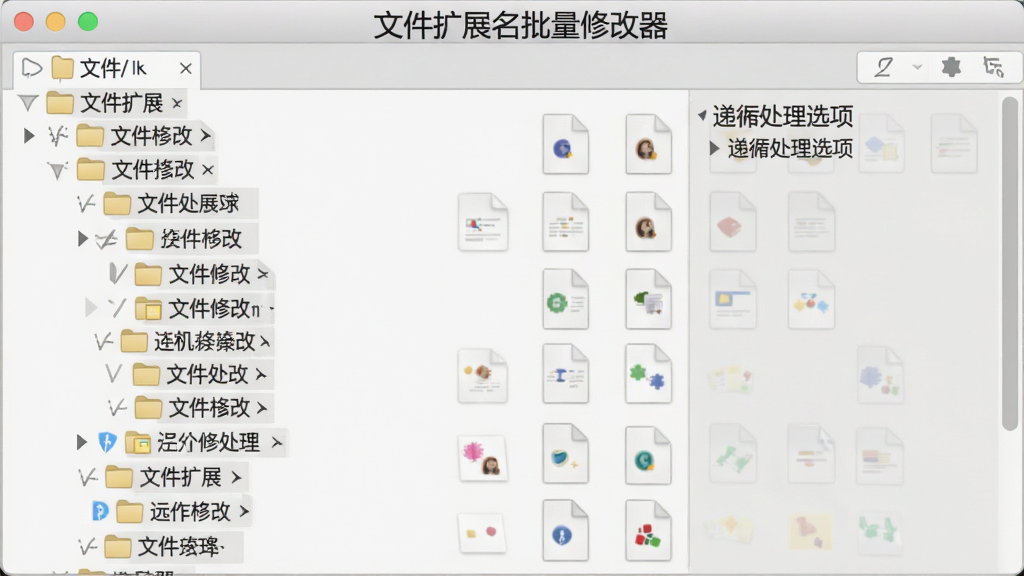Toggle checkmark beside 连机搽搸改
The width and height of the screenshot is (1024, 576).
103,341
